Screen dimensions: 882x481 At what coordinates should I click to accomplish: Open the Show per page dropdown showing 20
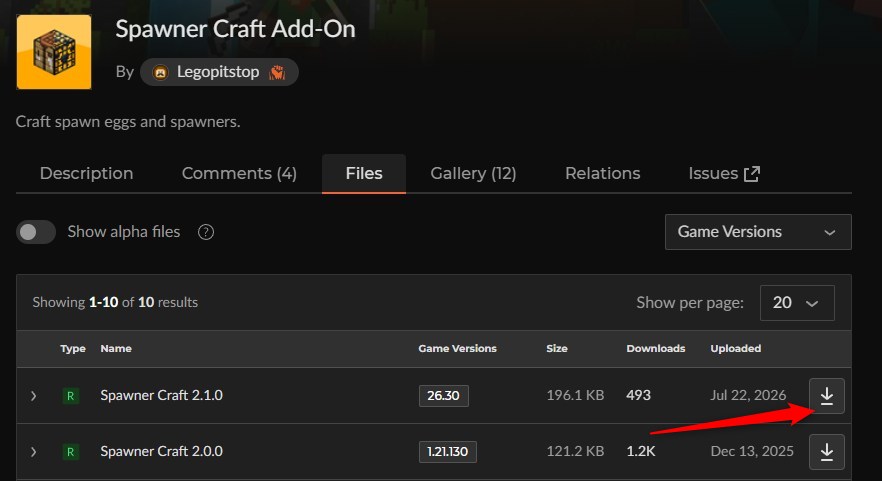click(x=797, y=303)
